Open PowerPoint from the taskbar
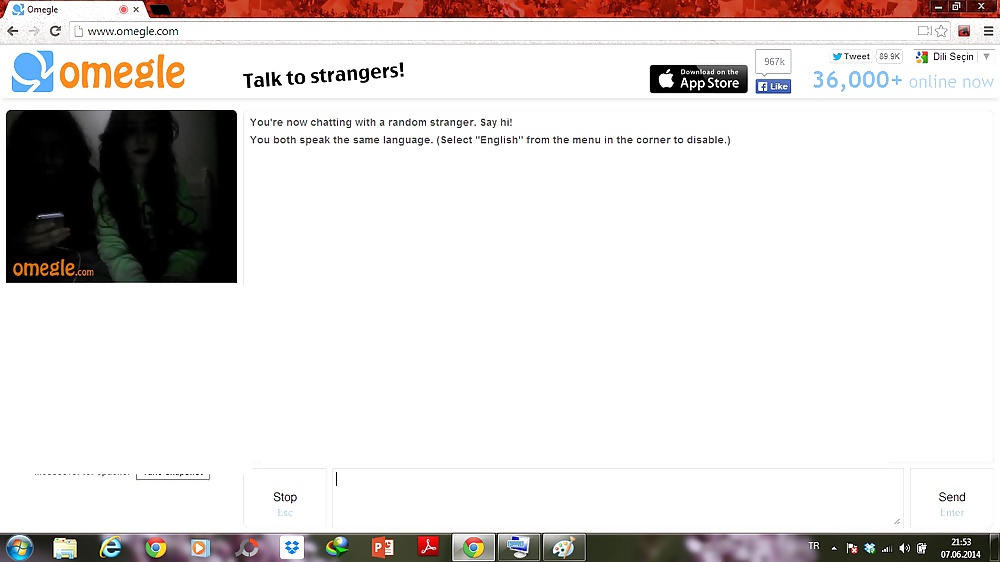This screenshot has width=1000, height=562. point(383,547)
